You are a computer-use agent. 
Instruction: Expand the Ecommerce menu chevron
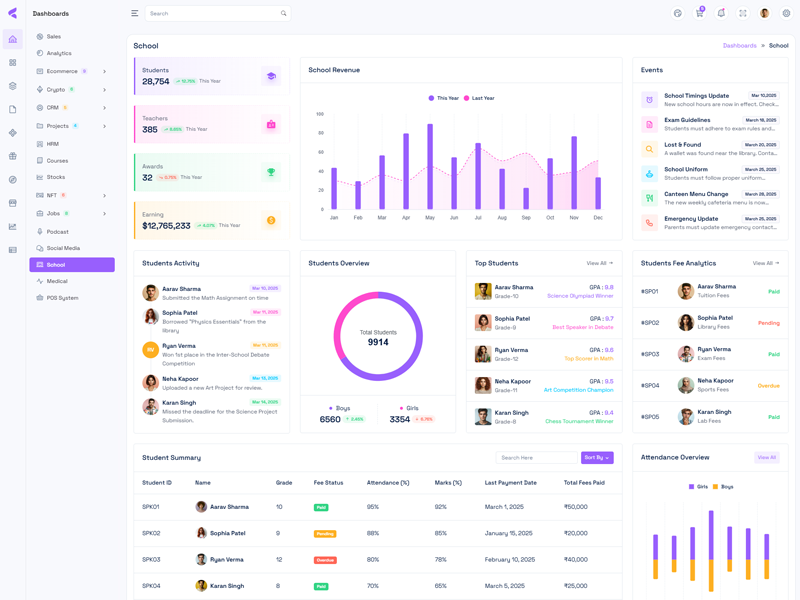[x=104, y=72]
